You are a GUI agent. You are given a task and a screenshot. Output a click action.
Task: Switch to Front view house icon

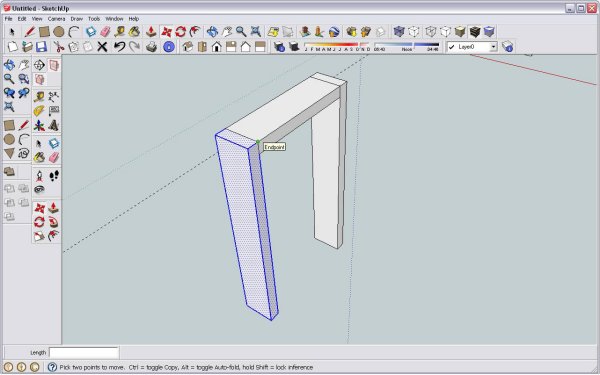(x=217, y=47)
